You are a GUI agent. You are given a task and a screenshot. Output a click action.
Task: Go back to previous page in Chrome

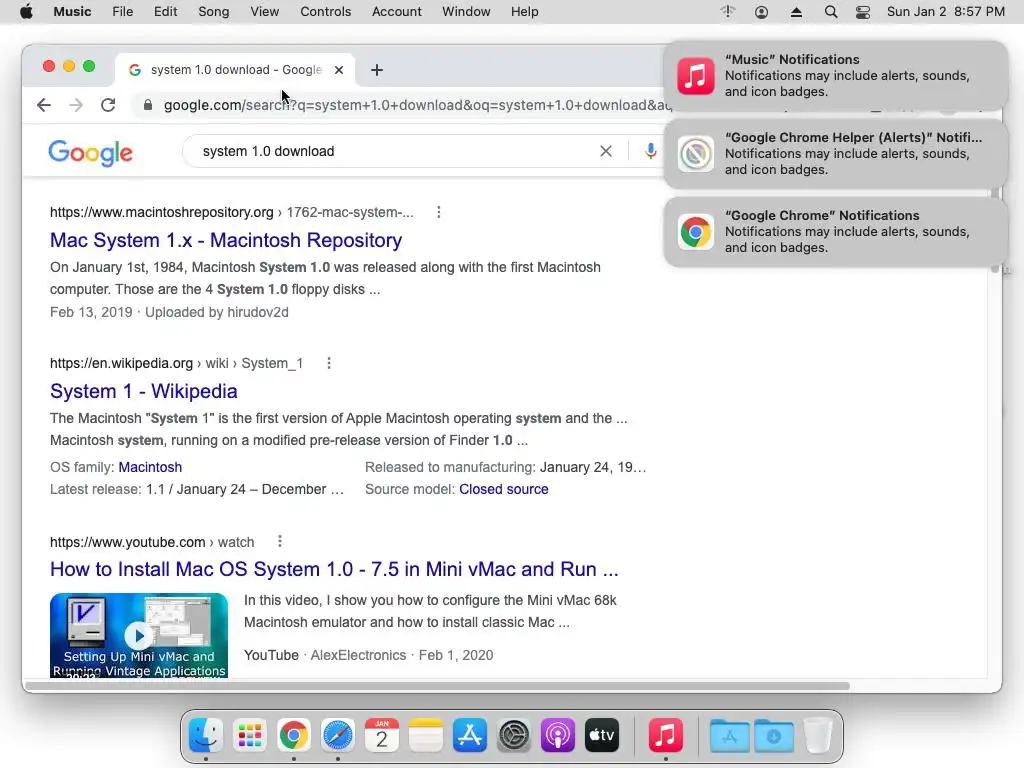tap(44, 105)
